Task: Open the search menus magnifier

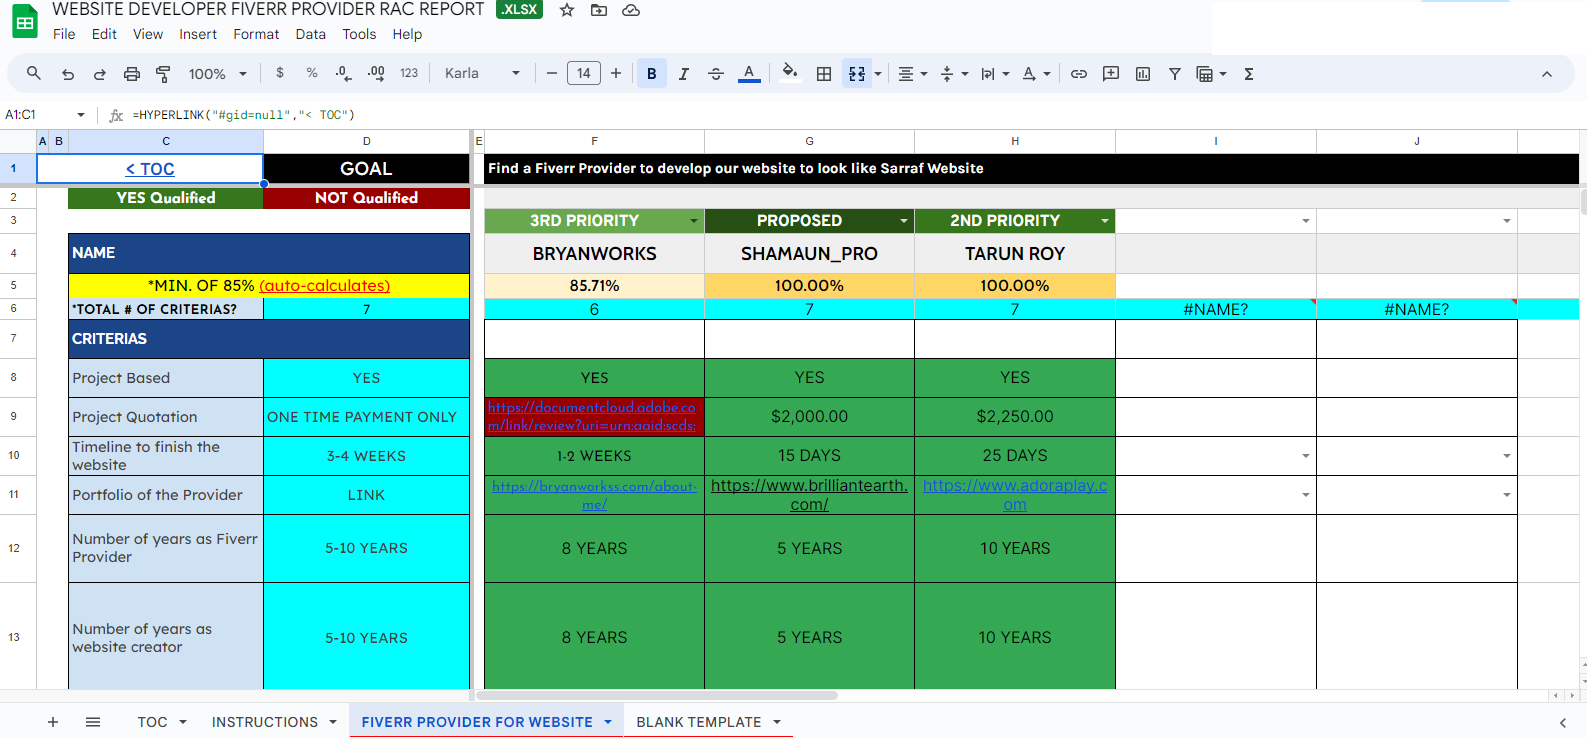Action: [34, 73]
